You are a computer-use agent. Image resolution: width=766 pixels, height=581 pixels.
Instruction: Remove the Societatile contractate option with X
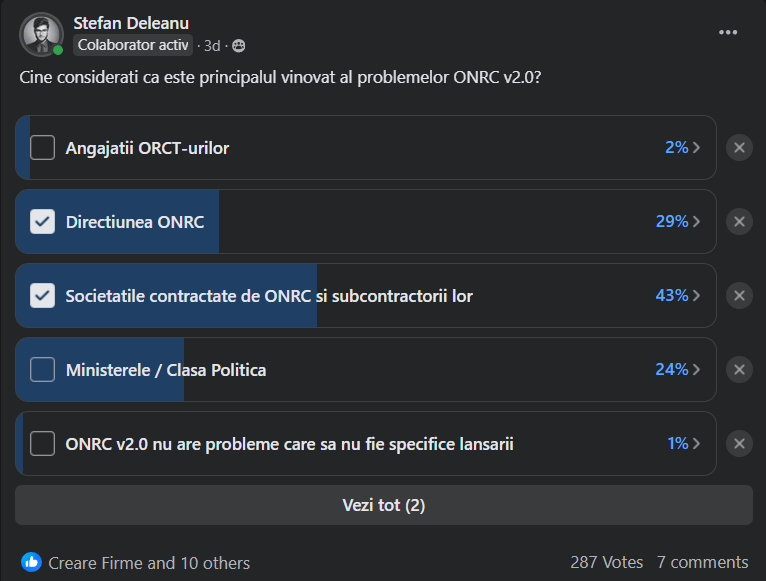point(739,296)
